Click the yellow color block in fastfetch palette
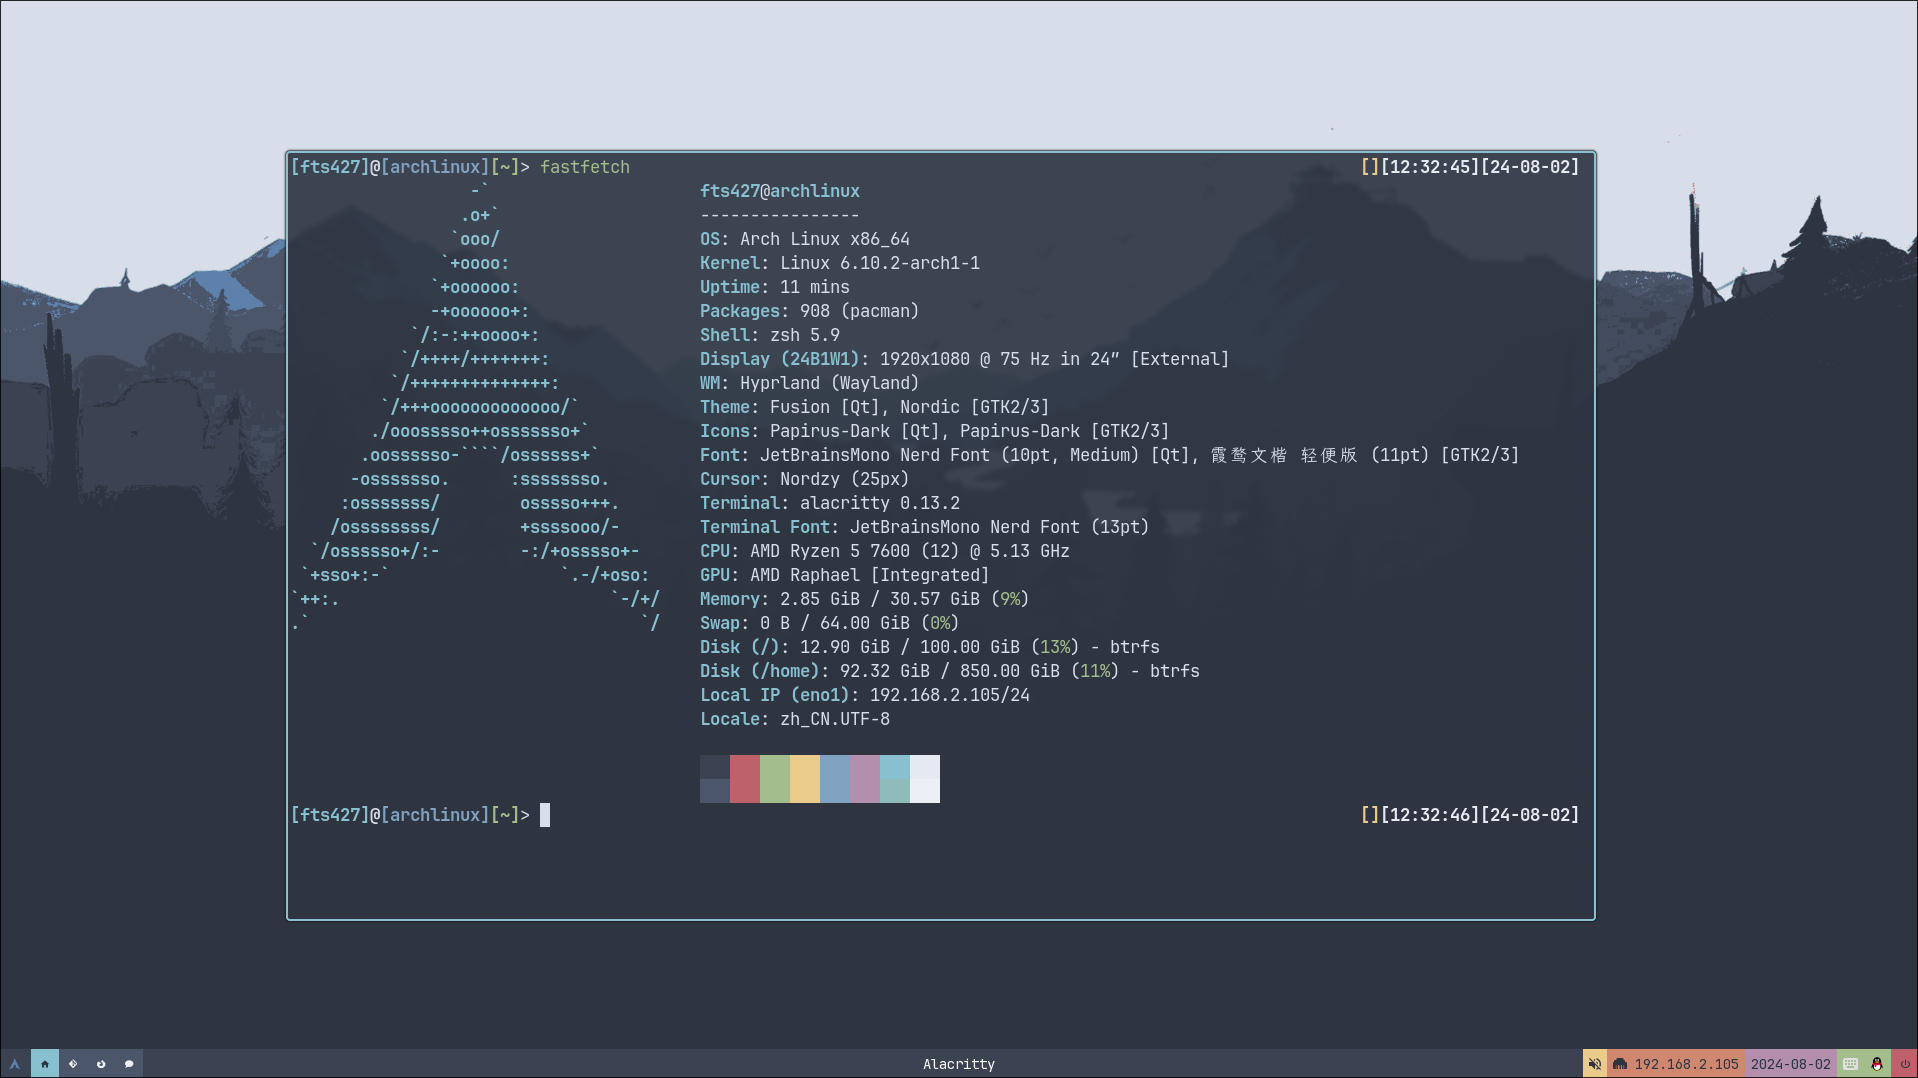The image size is (1918, 1078). [x=805, y=779]
